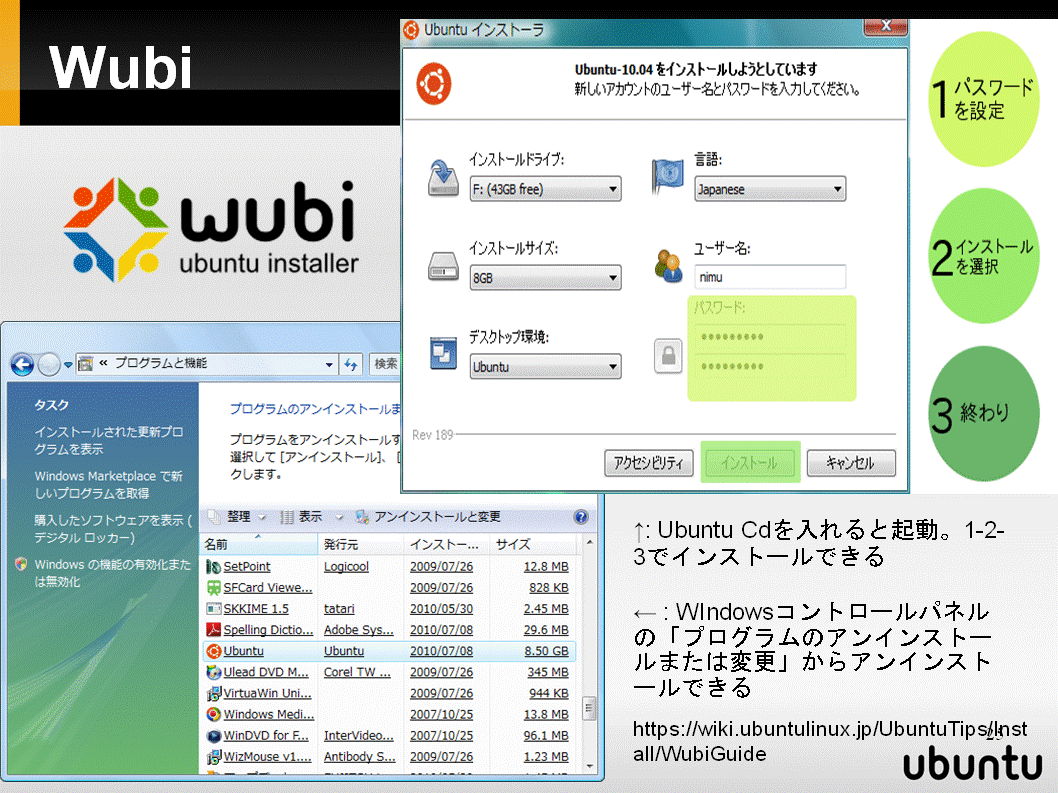The height and width of the screenshot is (793, 1058).
Task: Open the デスクトップ環境 dropdown showing Ubuntu
Action: tap(545, 366)
